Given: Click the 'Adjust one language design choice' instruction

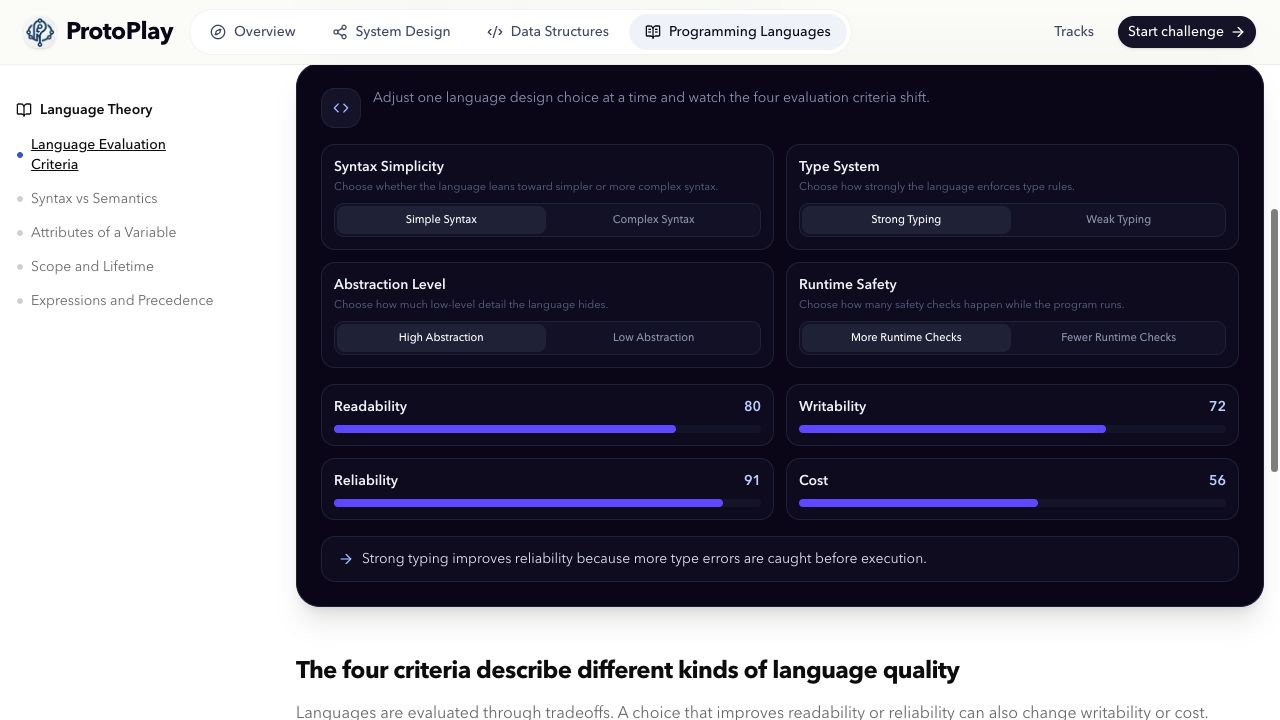Looking at the screenshot, I should (651, 98).
